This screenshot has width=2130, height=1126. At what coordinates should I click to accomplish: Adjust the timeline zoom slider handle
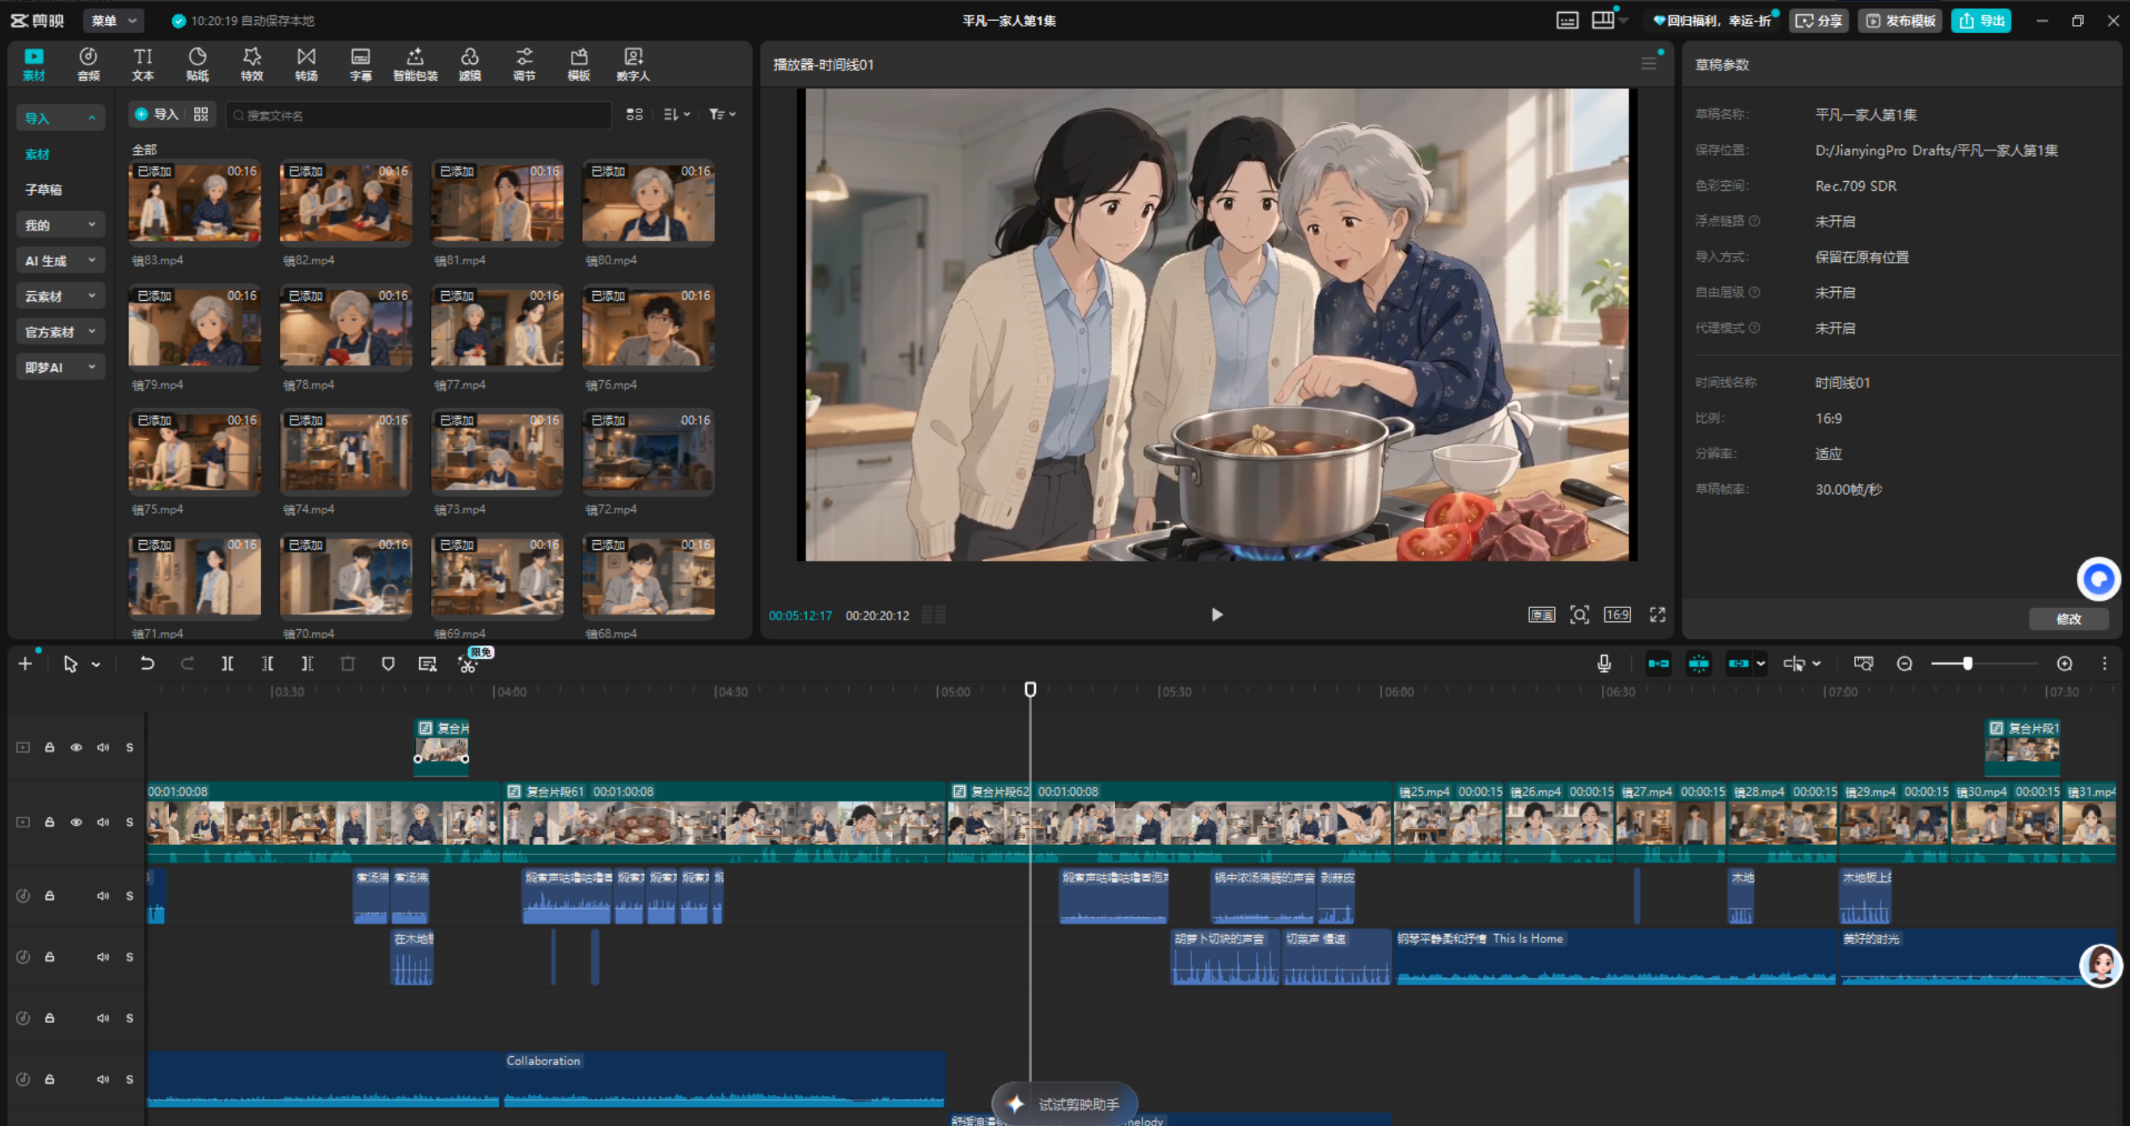(x=1967, y=663)
